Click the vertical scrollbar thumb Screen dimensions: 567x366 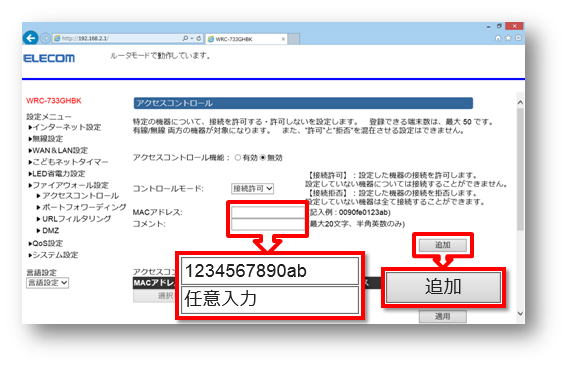[x=520, y=169]
